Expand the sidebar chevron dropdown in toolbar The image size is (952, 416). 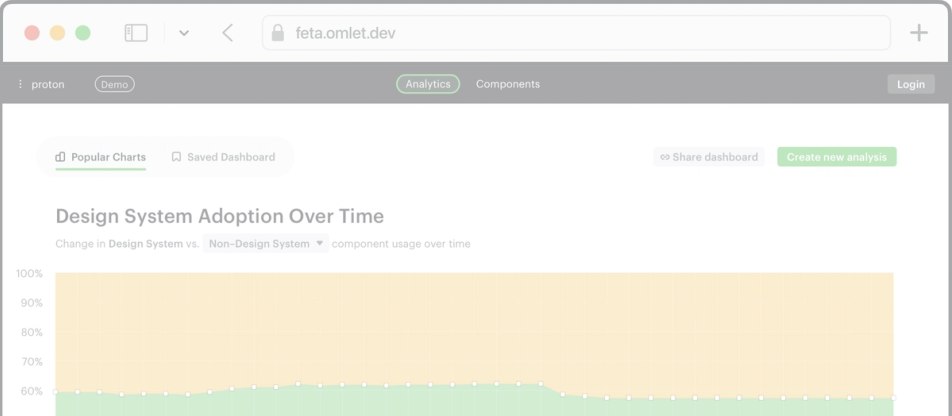tap(184, 33)
